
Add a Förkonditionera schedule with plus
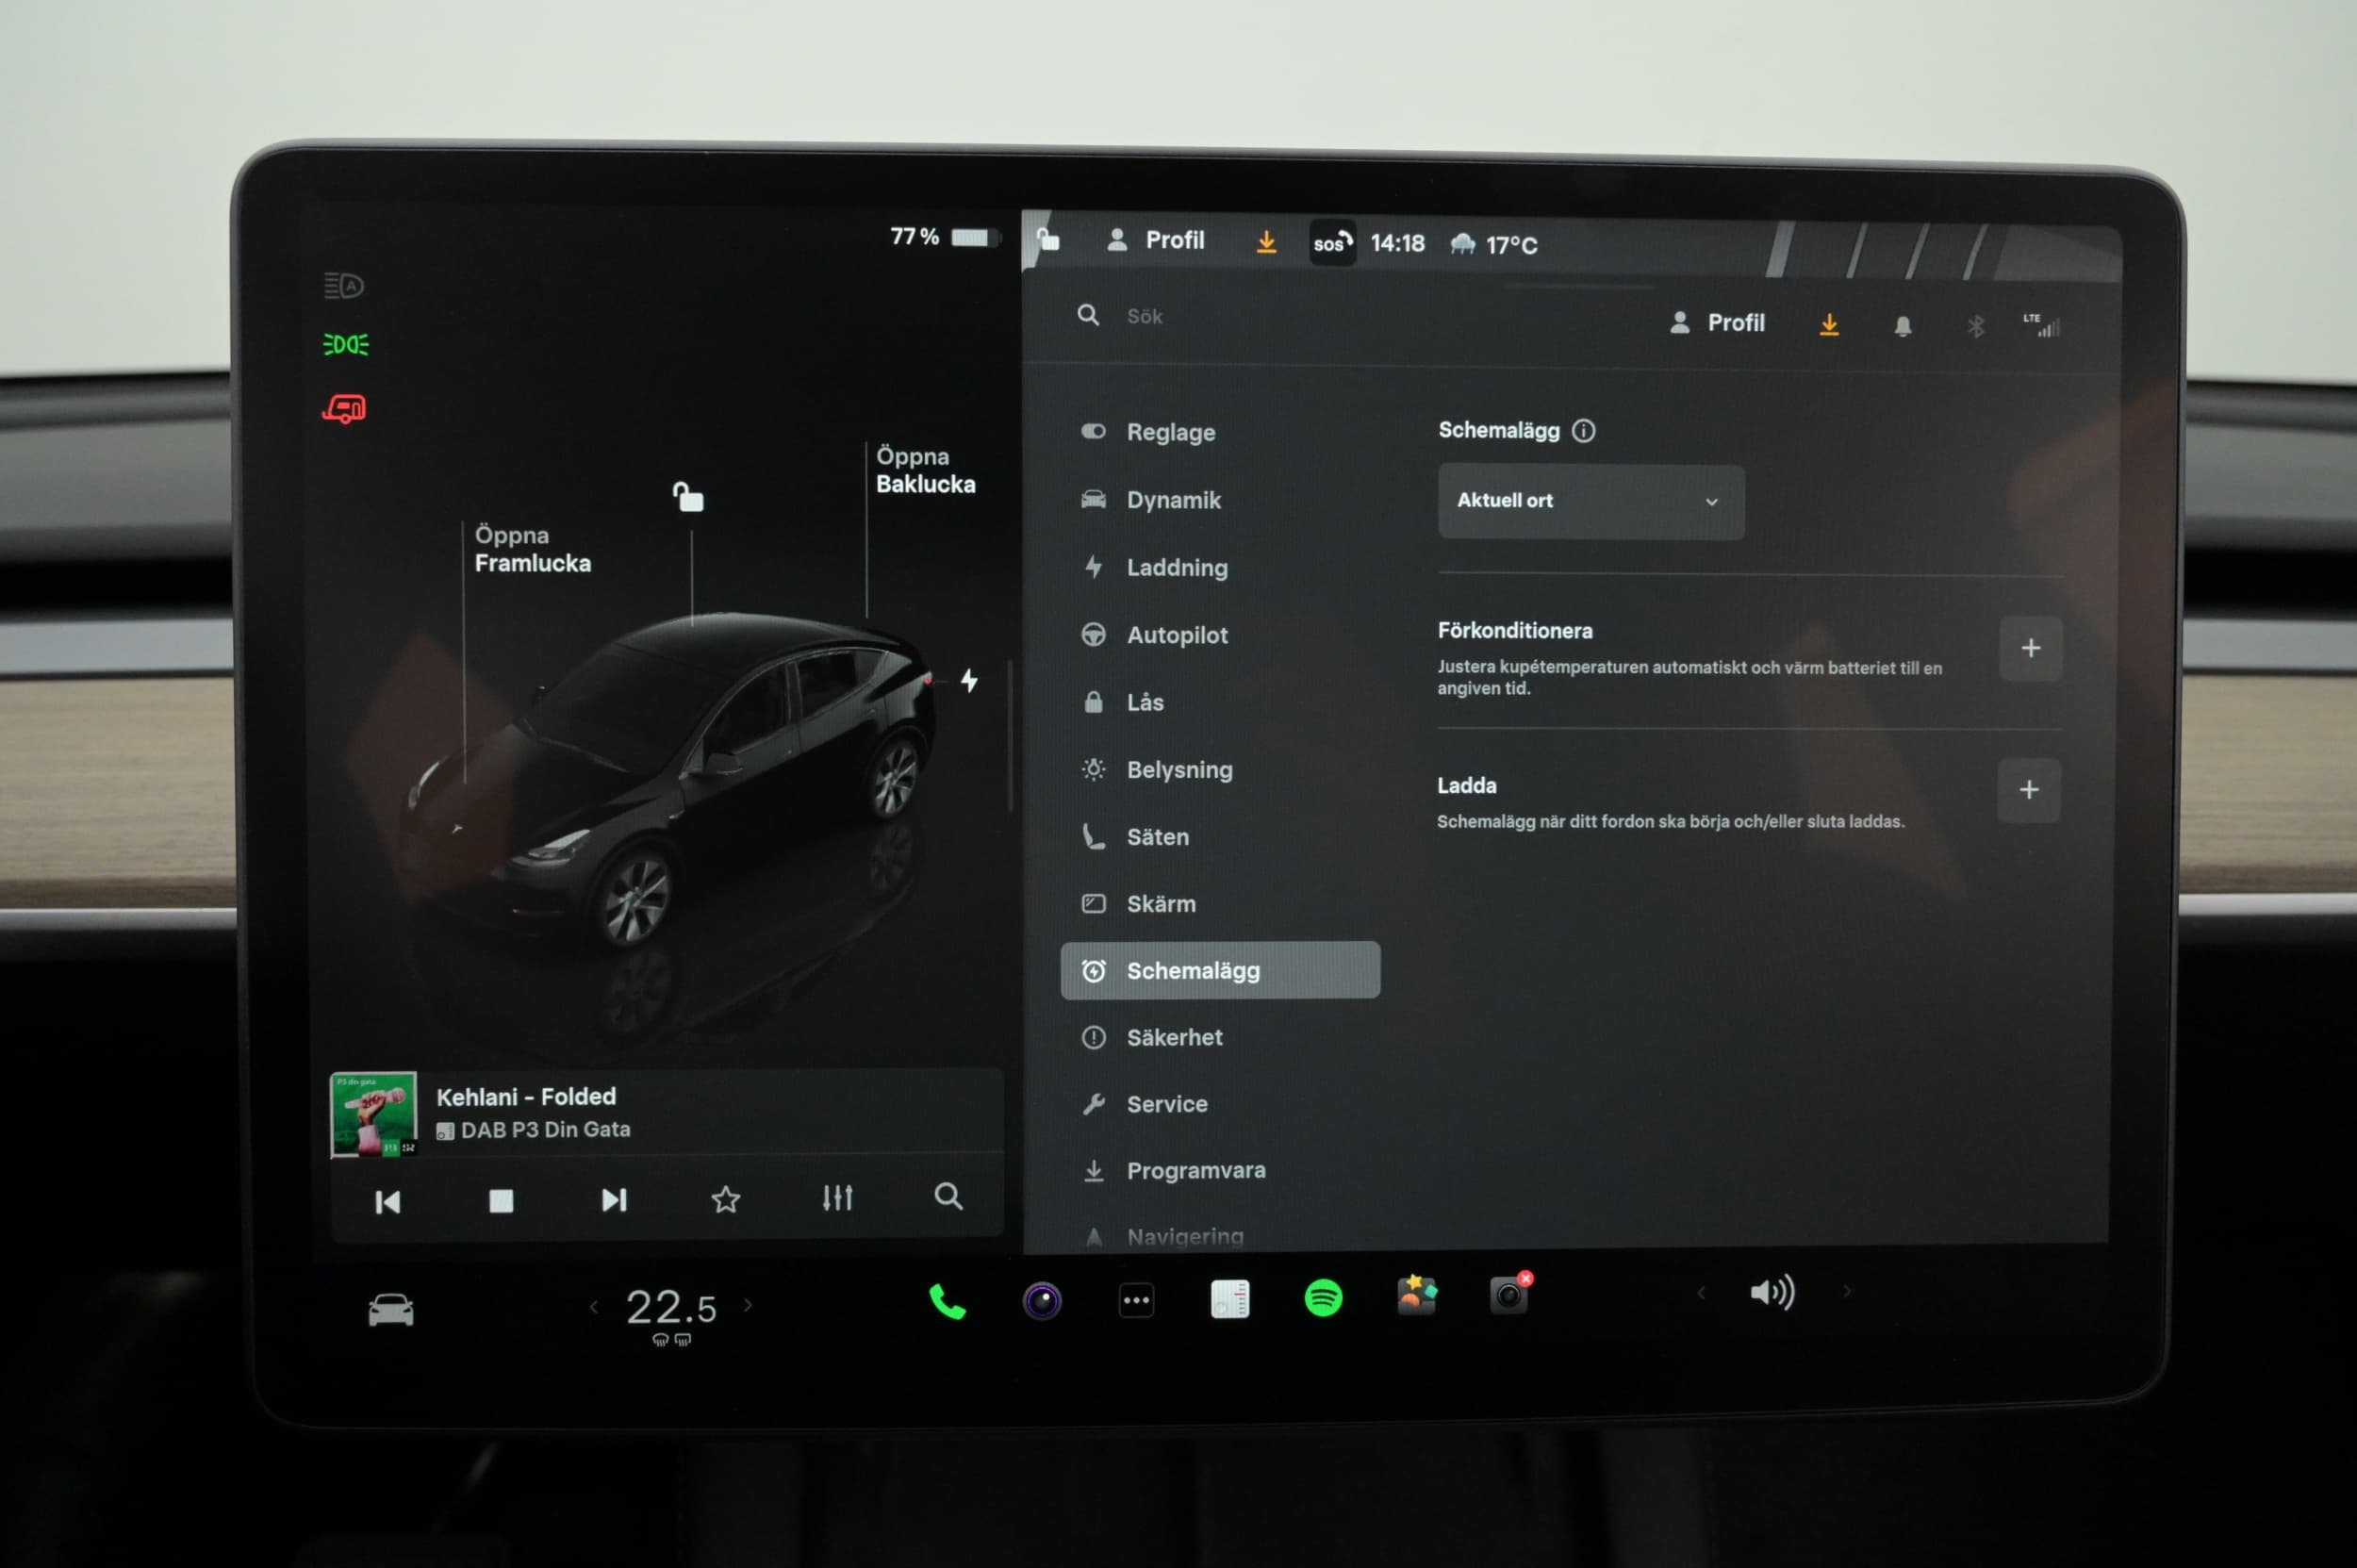pyautogui.click(x=2029, y=648)
